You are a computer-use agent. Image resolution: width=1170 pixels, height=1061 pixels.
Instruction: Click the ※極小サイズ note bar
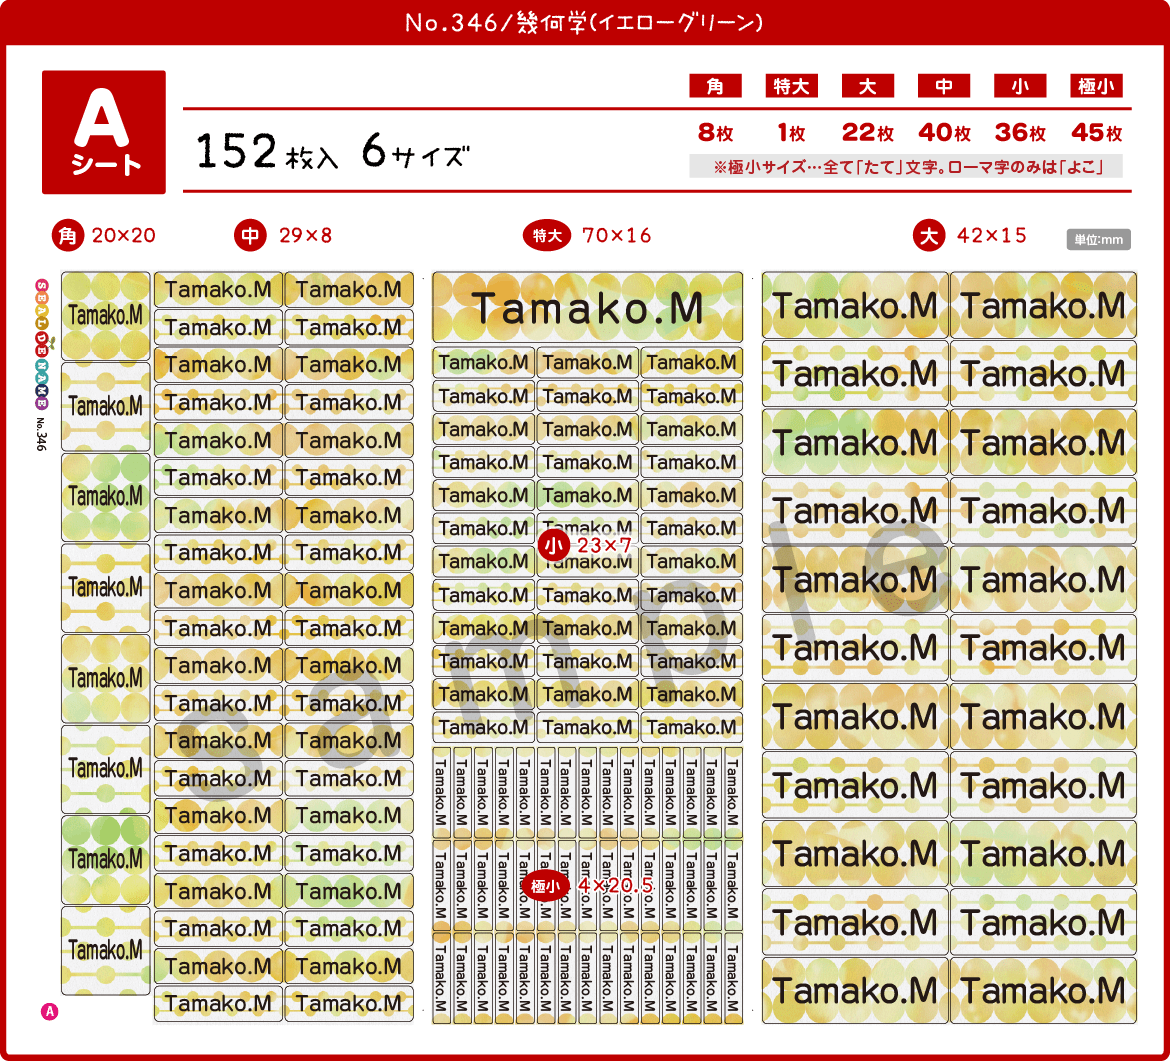(906, 166)
